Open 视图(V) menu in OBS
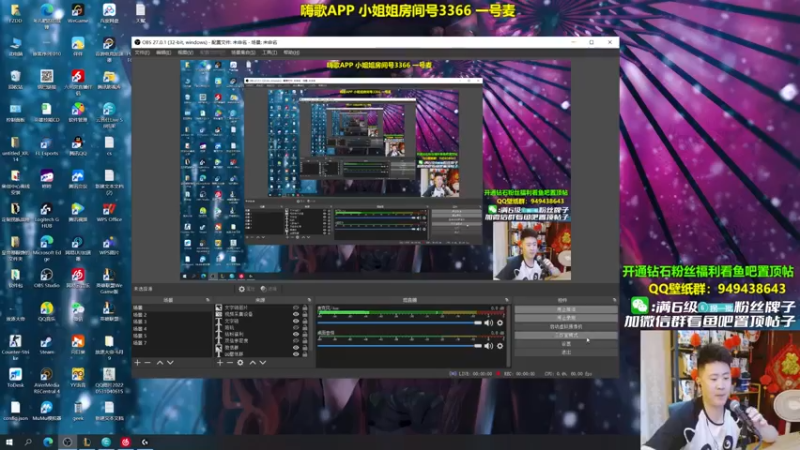The height and width of the screenshot is (450, 800). pyautogui.click(x=185, y=53)
